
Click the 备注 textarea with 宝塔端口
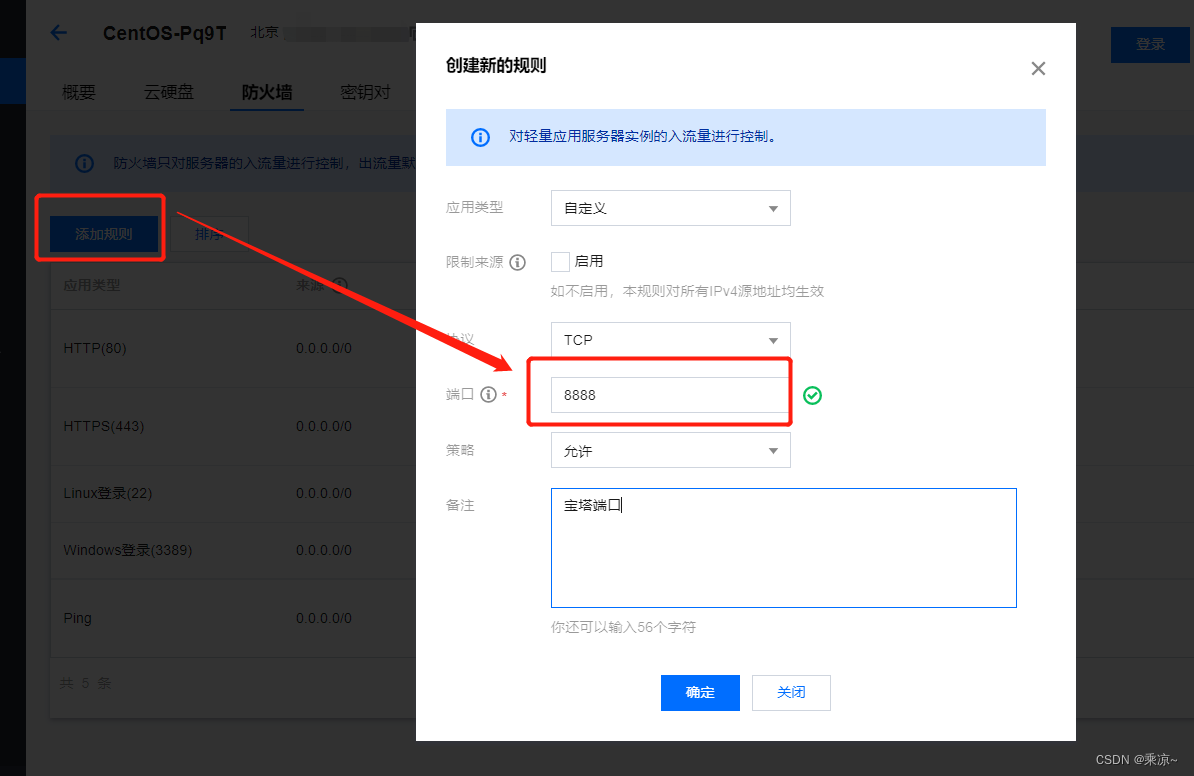coord(784,548)
